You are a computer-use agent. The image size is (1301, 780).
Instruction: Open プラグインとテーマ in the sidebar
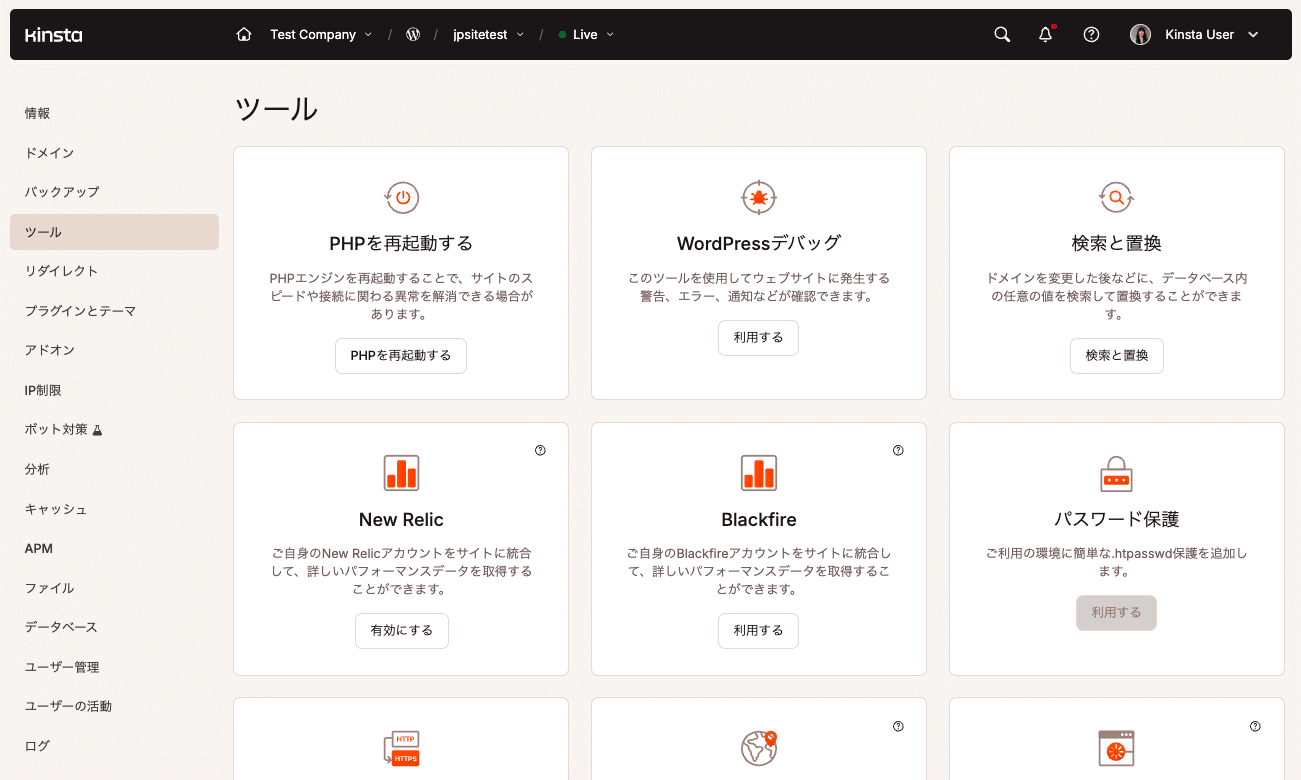point(114,311)
